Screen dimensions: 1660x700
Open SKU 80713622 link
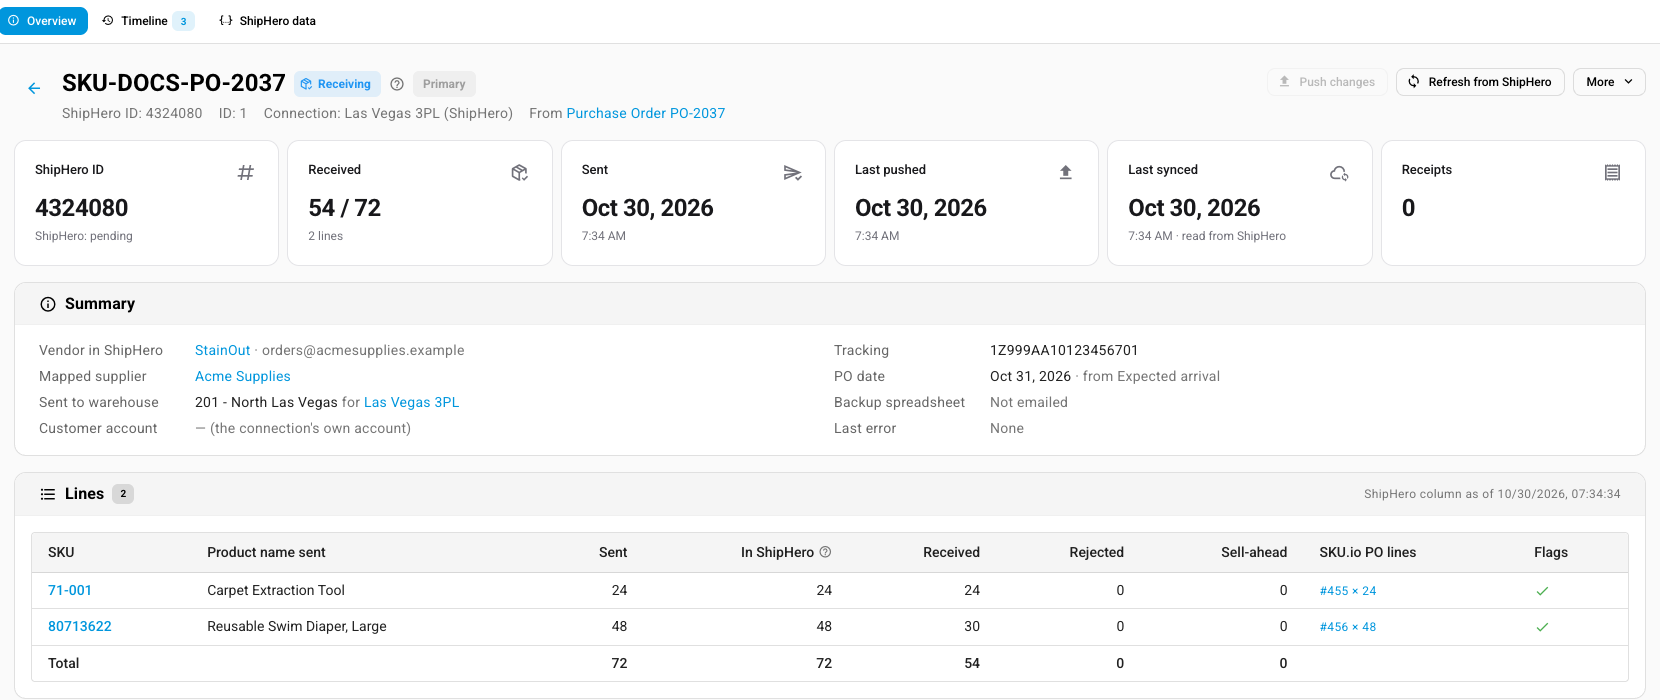pyautogui.click(x=80, y=626)
